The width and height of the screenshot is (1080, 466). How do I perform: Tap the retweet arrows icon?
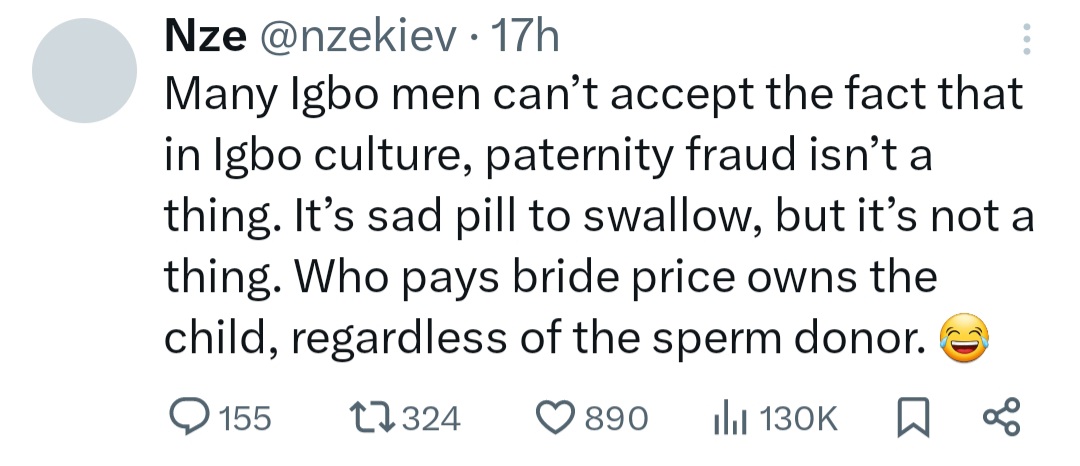click(x=372, y=417)
